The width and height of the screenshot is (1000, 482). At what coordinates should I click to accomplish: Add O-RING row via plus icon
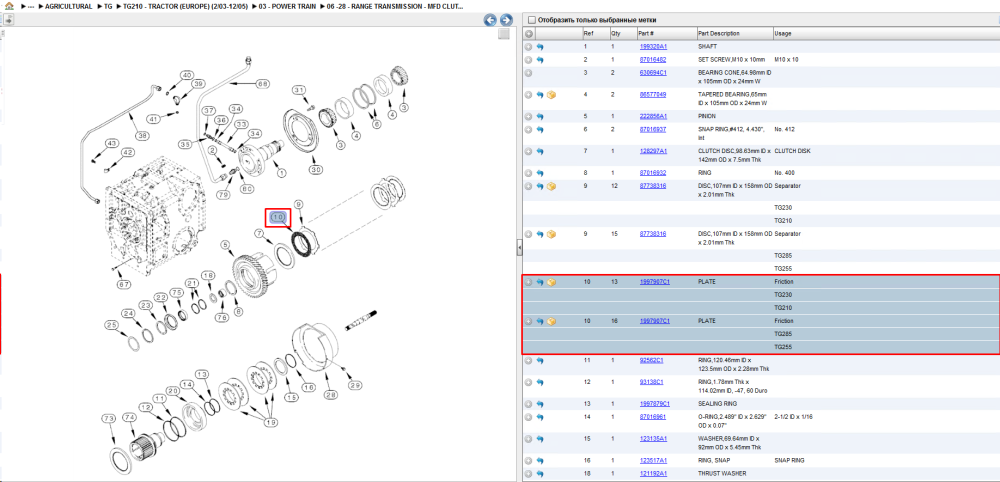[529, 416]
